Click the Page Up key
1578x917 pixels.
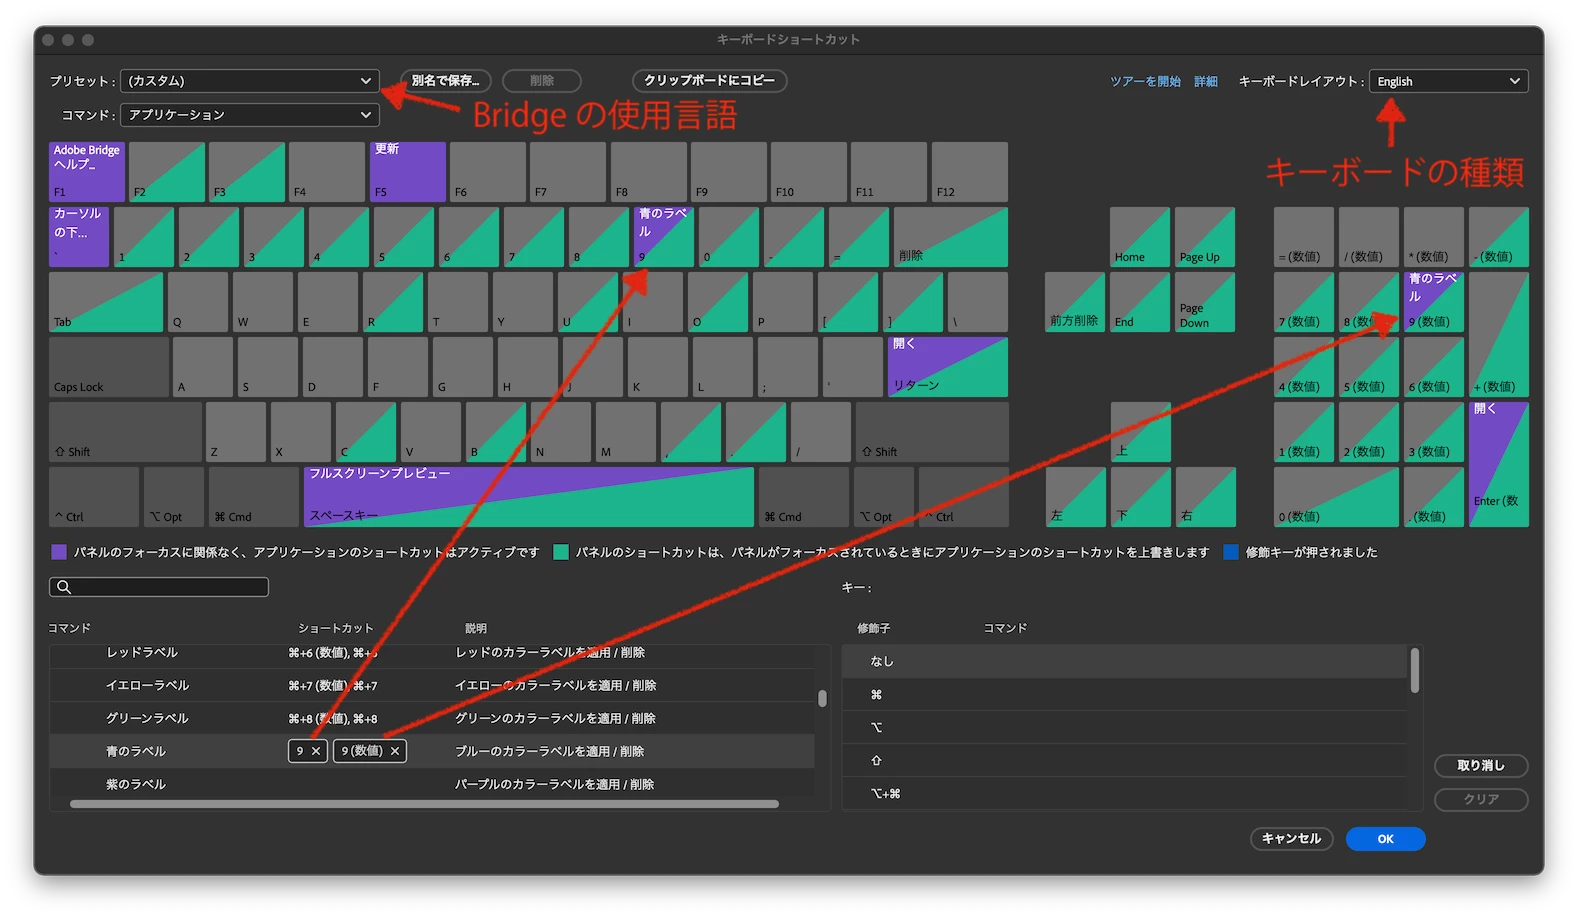click(1205, 237)
